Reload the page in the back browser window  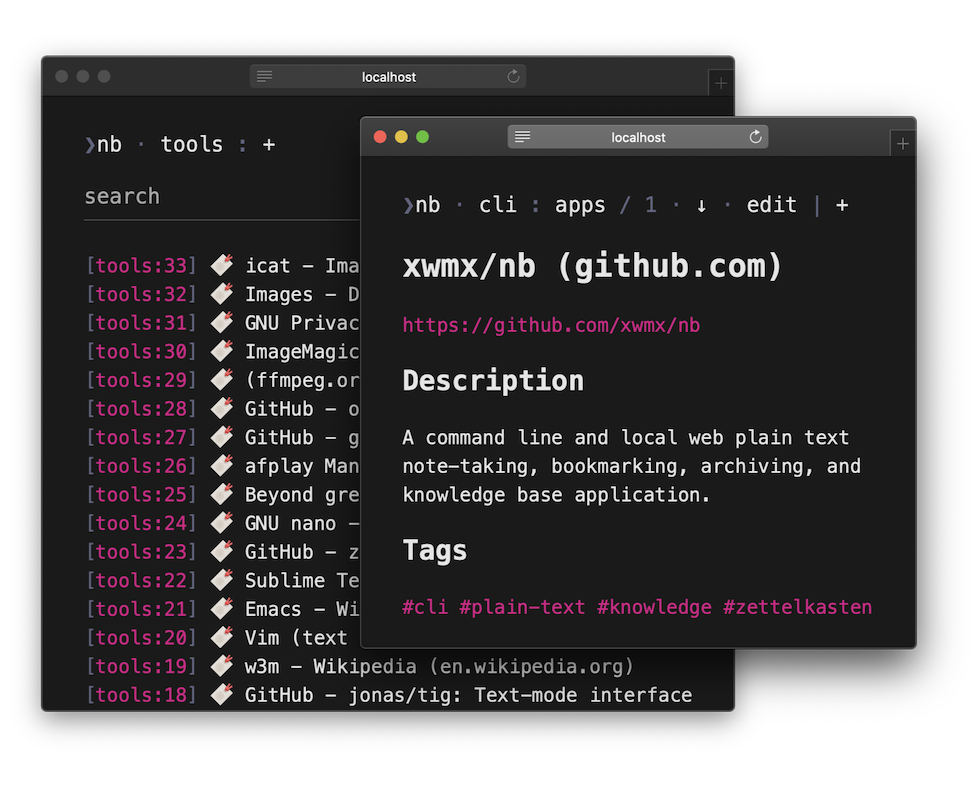pyautogui.click(x=513, y=76)
